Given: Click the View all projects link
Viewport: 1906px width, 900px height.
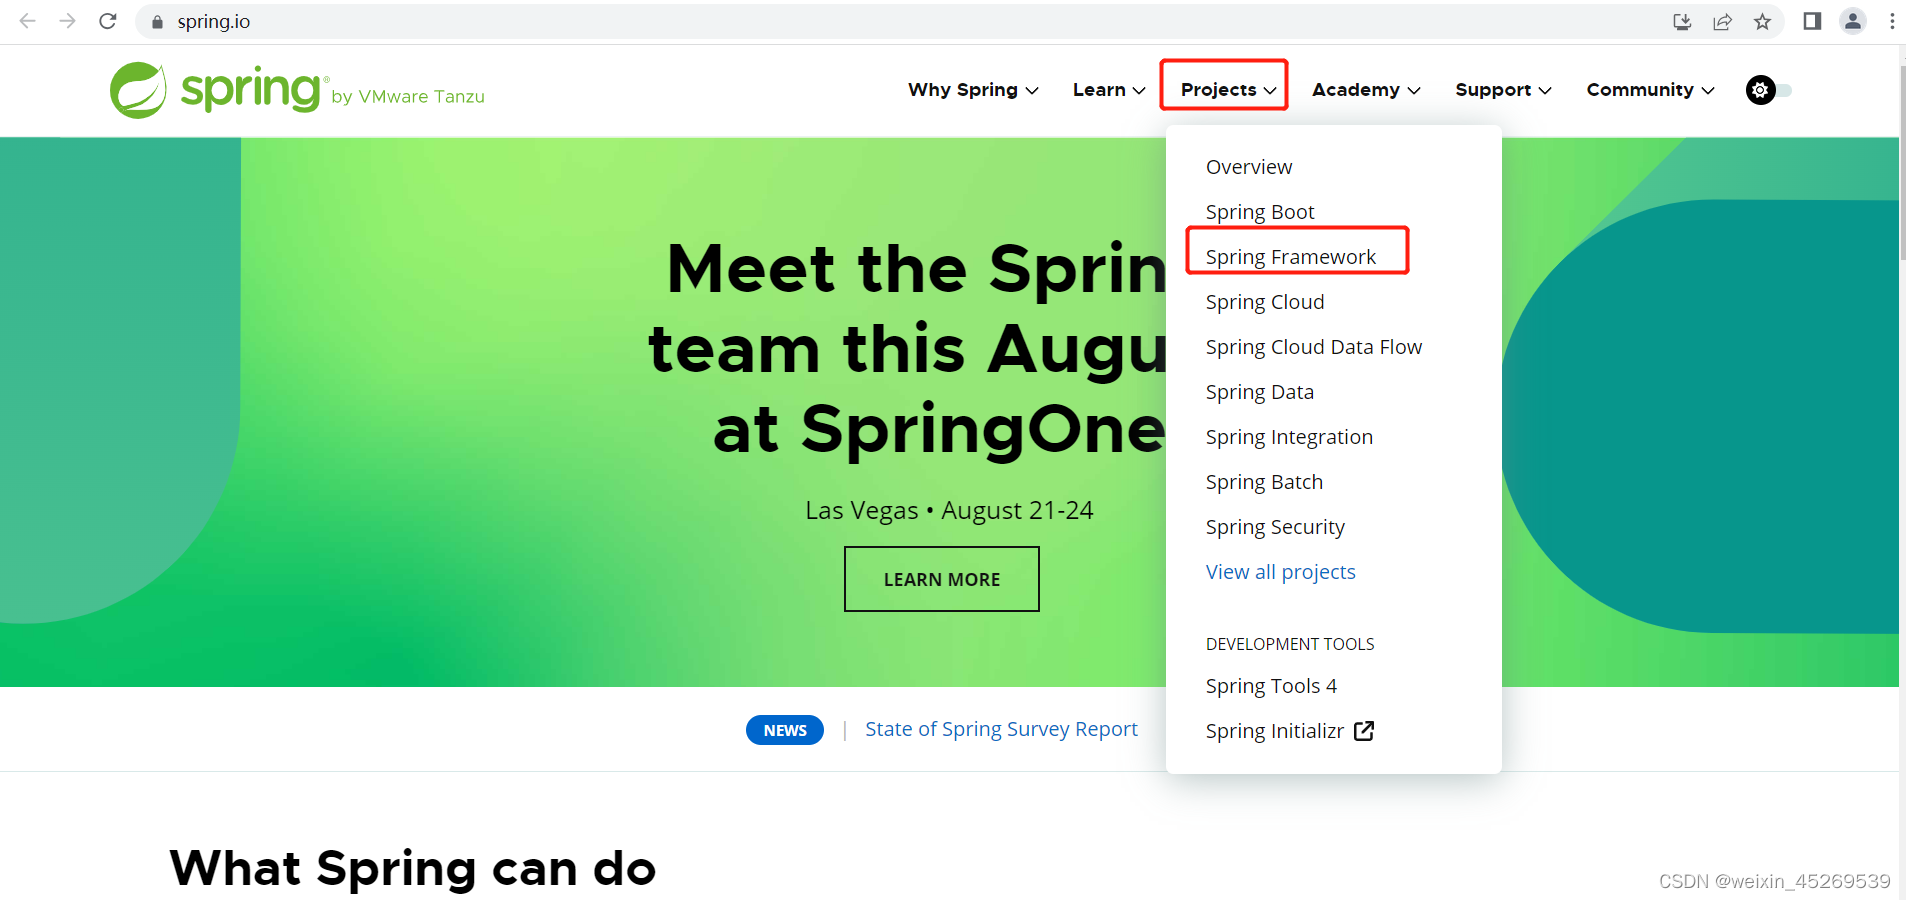Looking at the screenshot, I should pyautogui.click(x=1281, y=571).
